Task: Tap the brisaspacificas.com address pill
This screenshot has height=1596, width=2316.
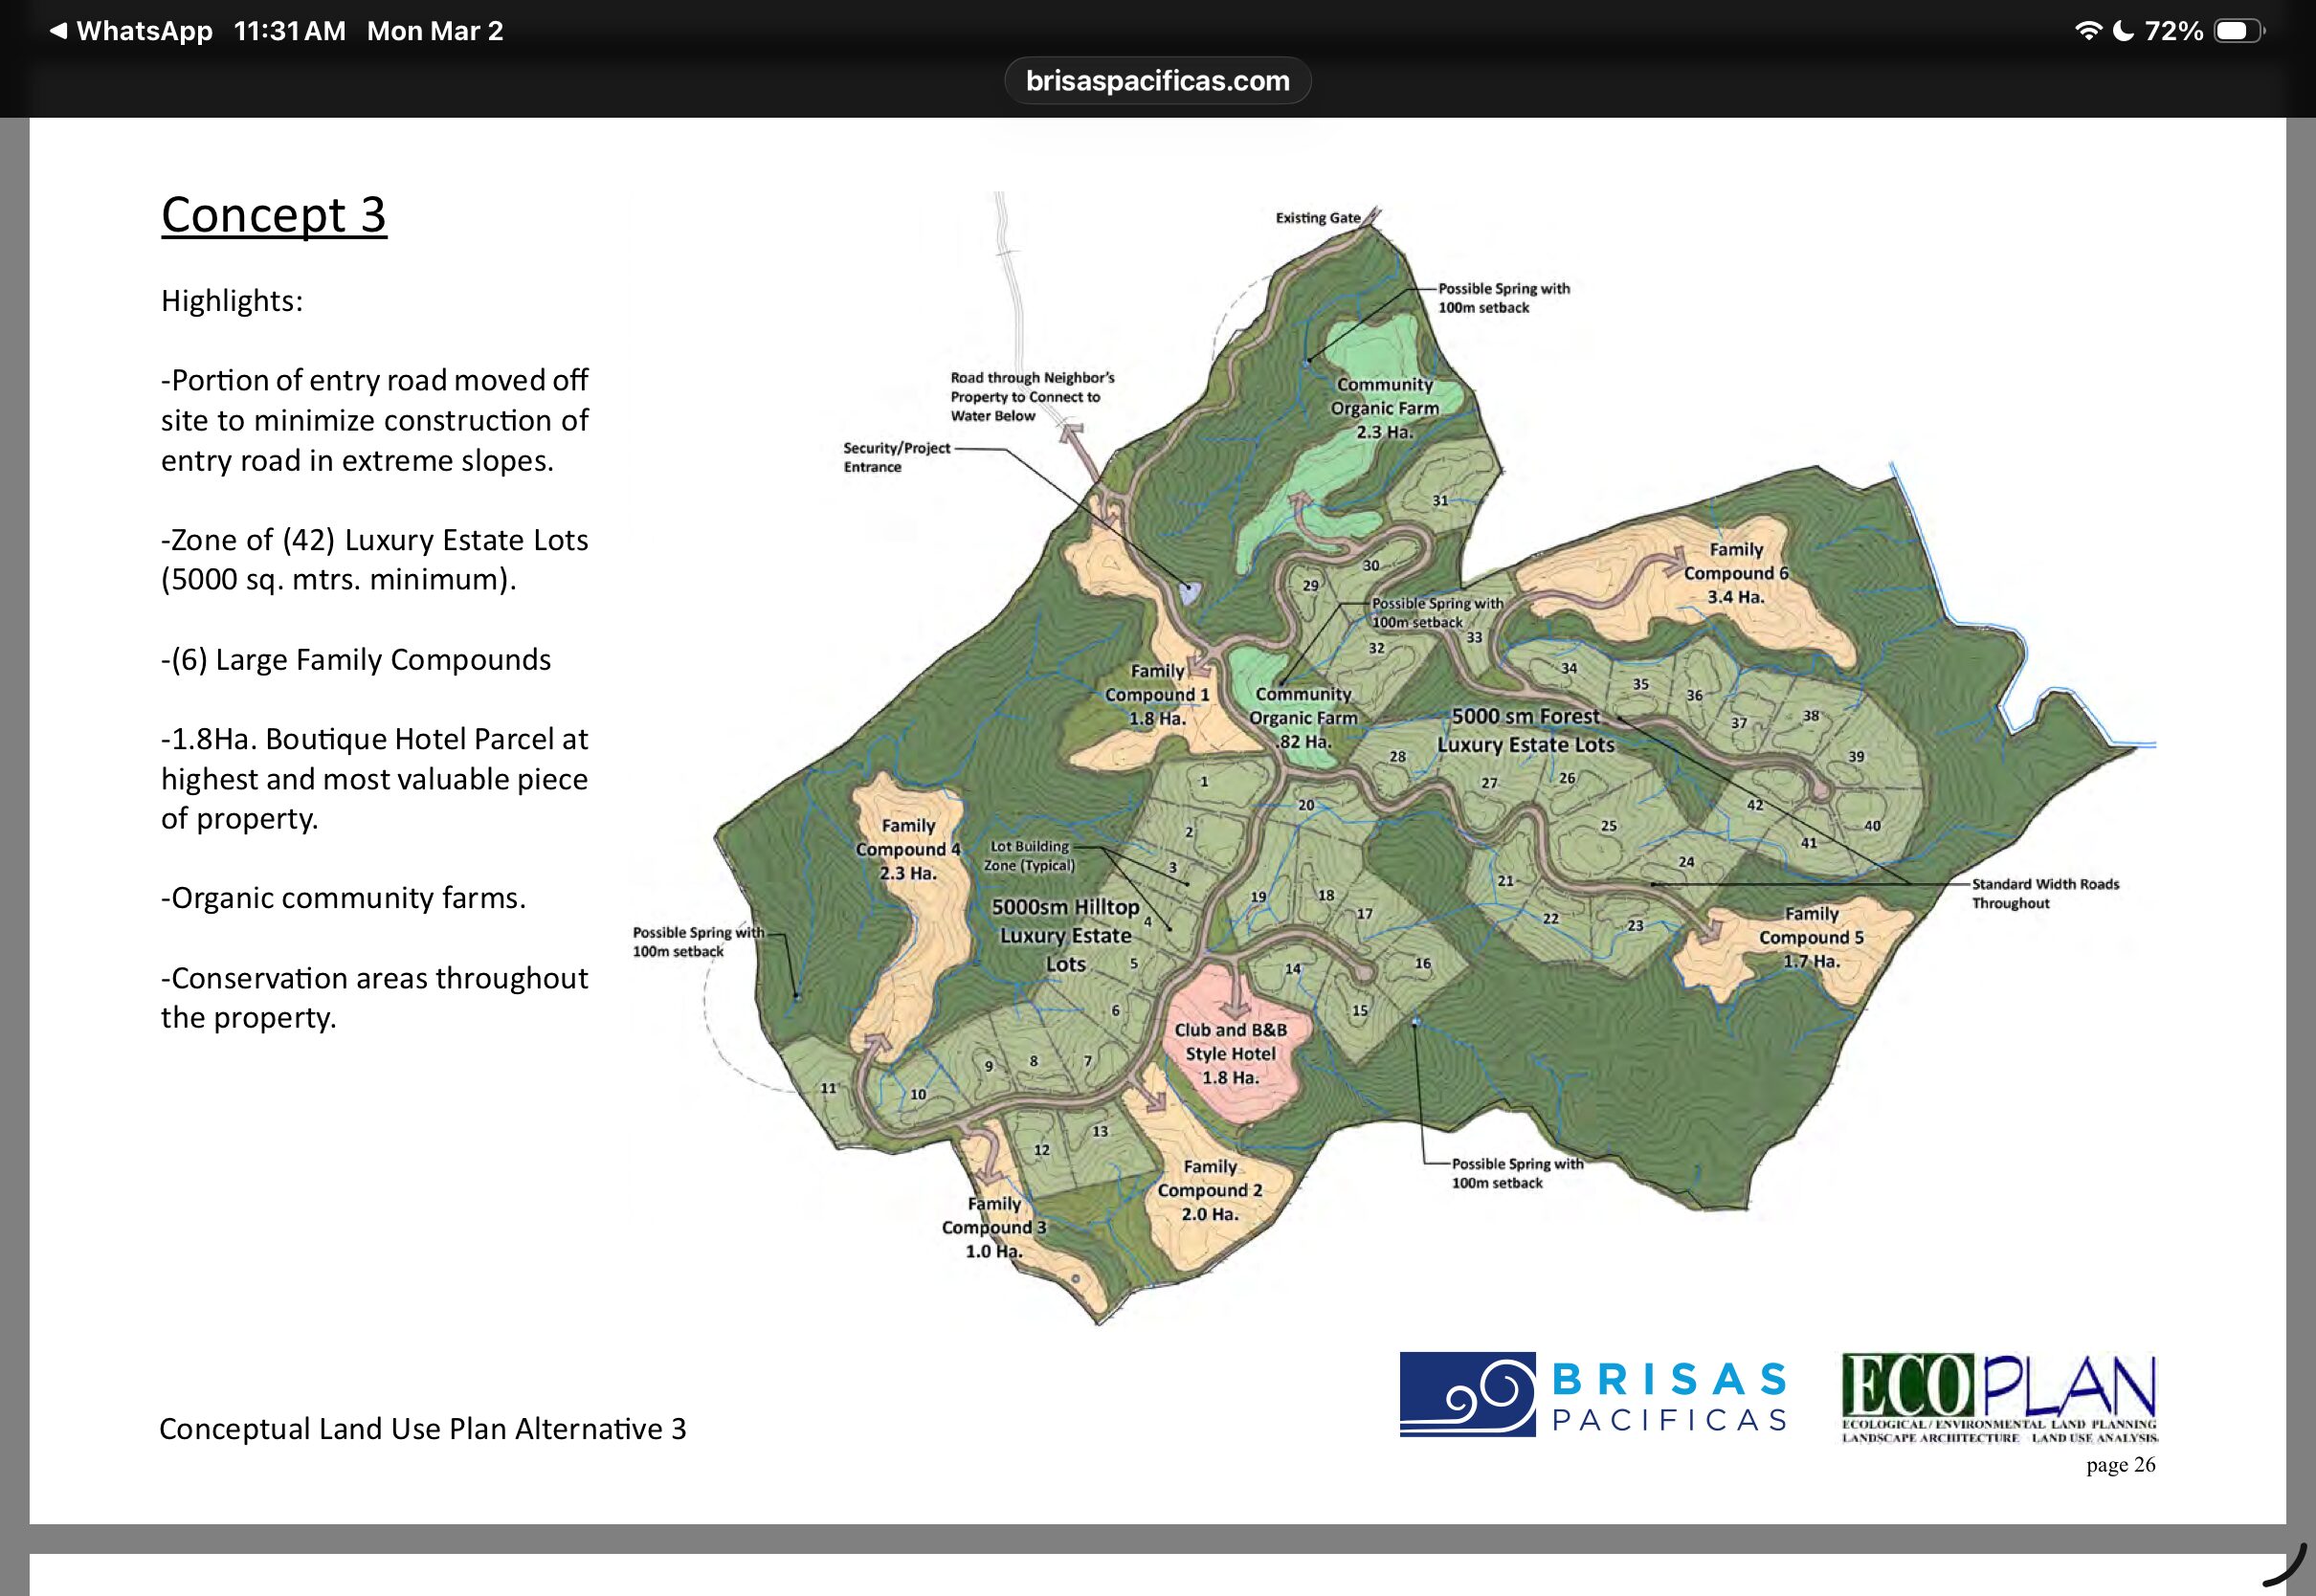Action: click(1157, 81)
